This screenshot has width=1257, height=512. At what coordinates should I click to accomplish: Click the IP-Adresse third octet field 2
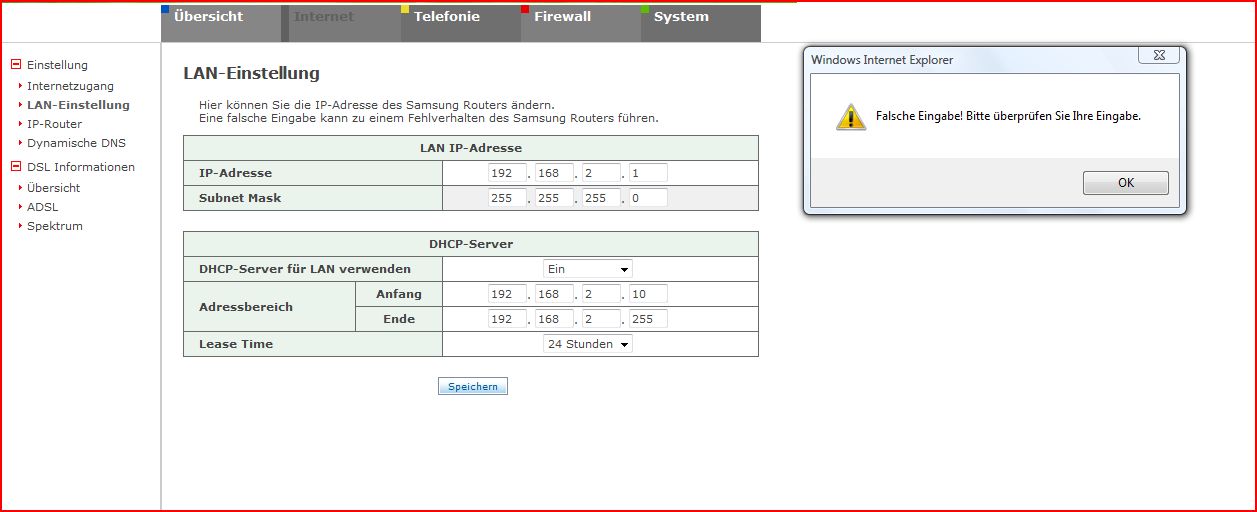coord(602,173)
